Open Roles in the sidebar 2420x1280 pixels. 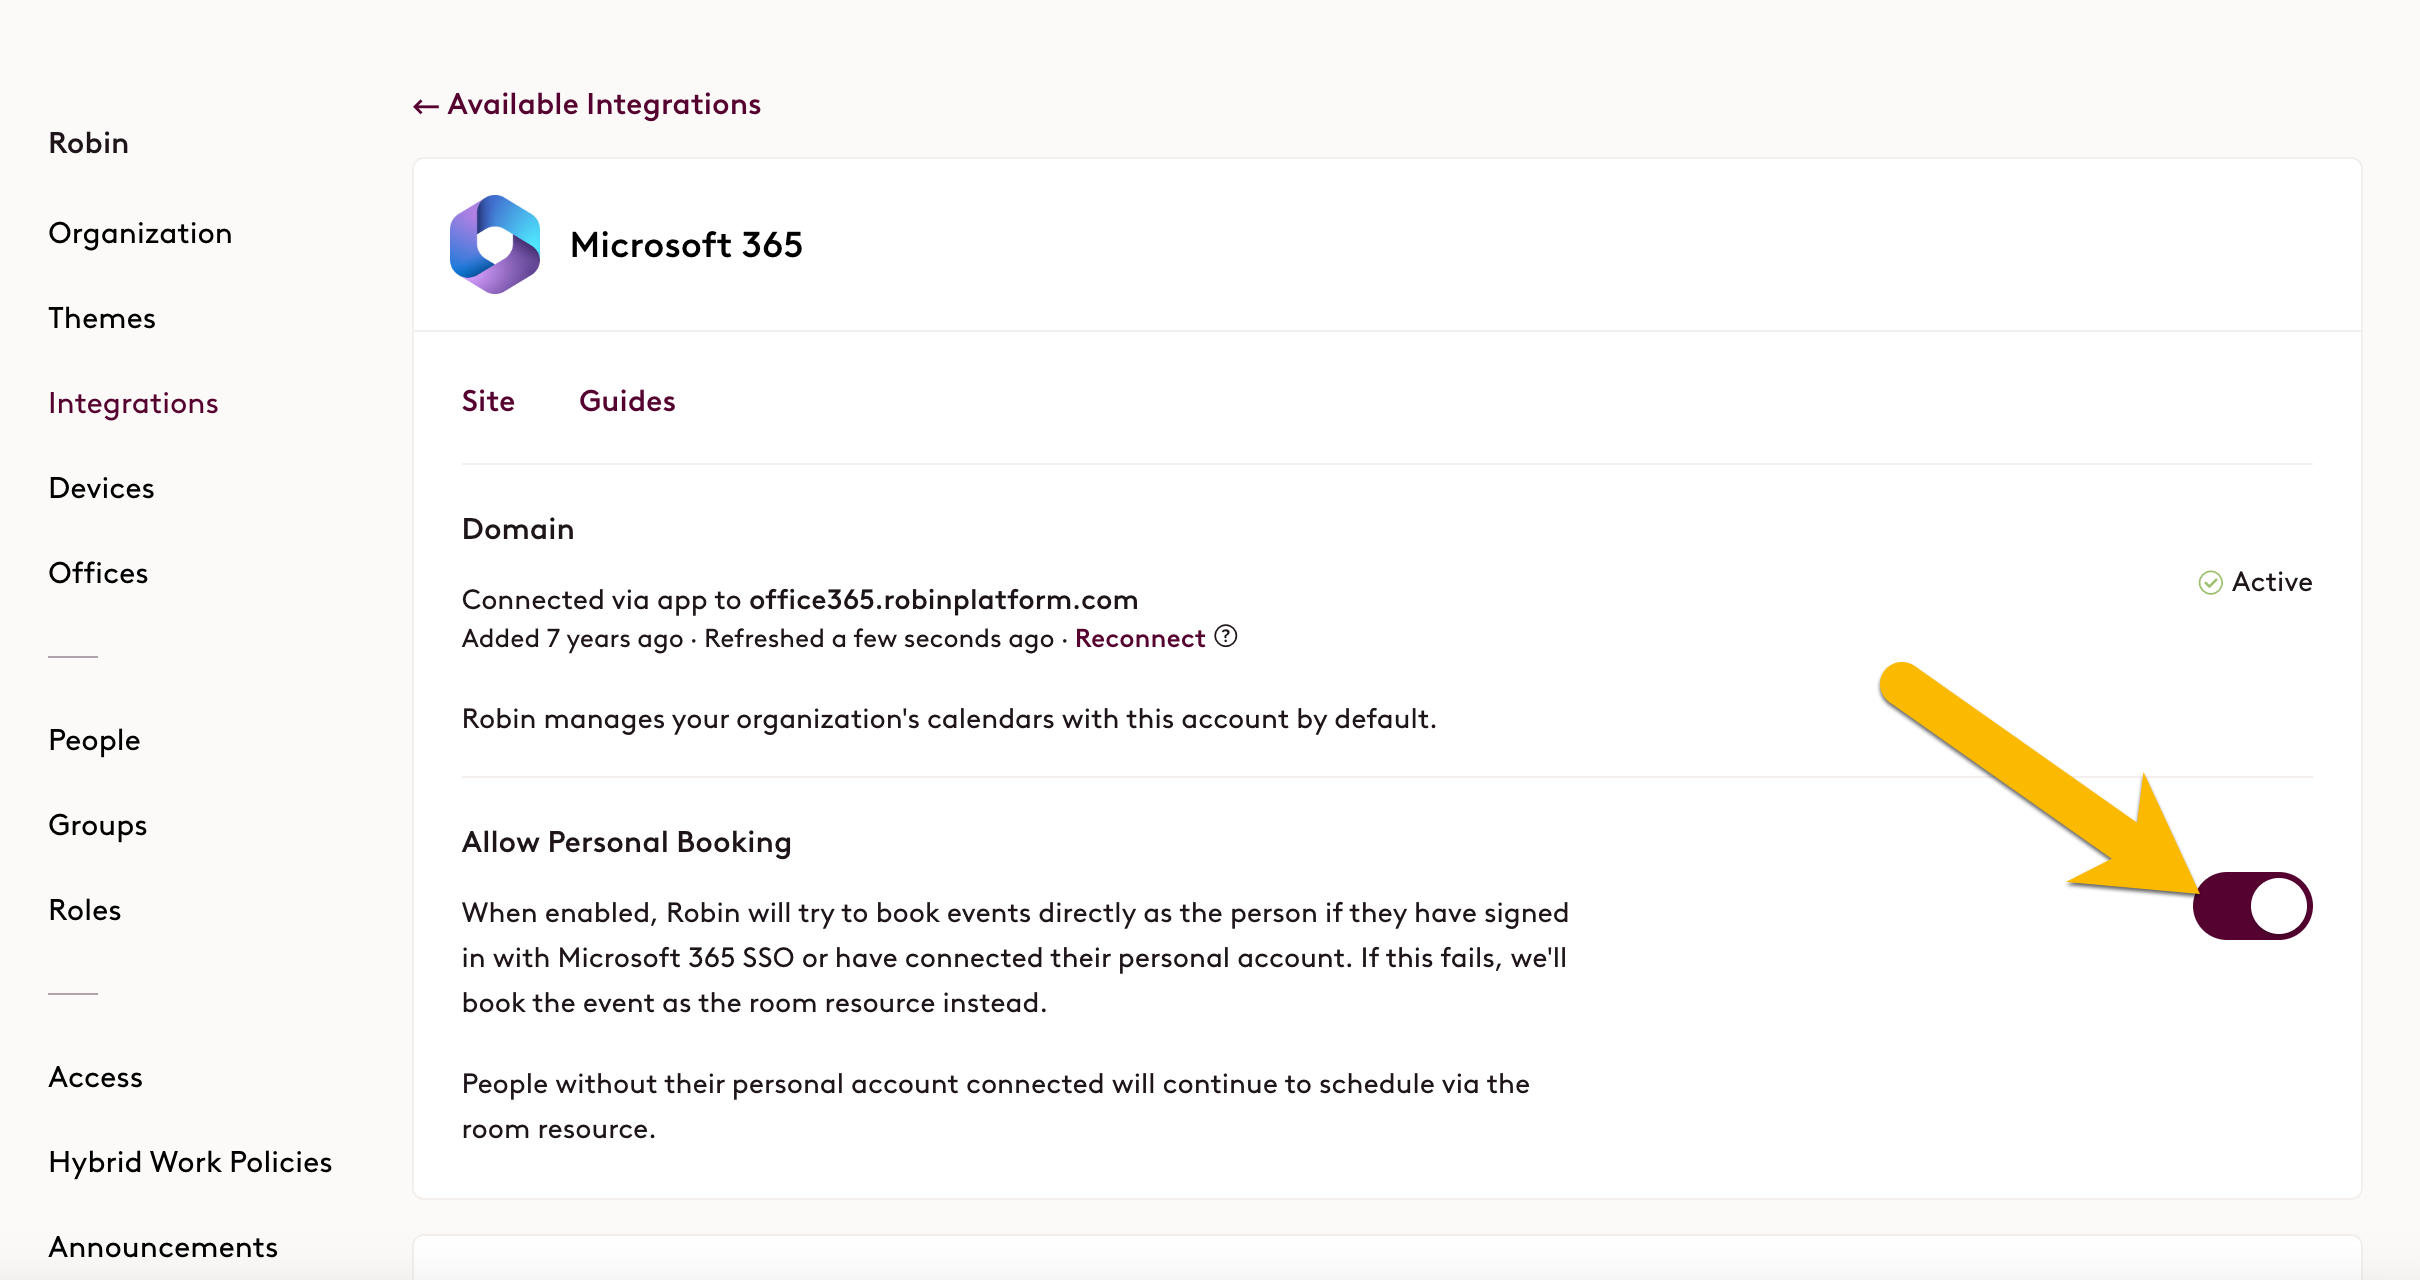(85, 910)
